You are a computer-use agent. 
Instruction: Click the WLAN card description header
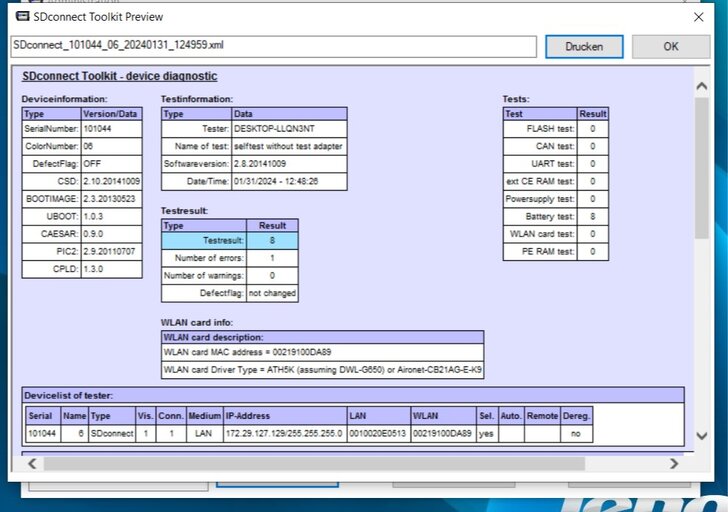point(322,337)
